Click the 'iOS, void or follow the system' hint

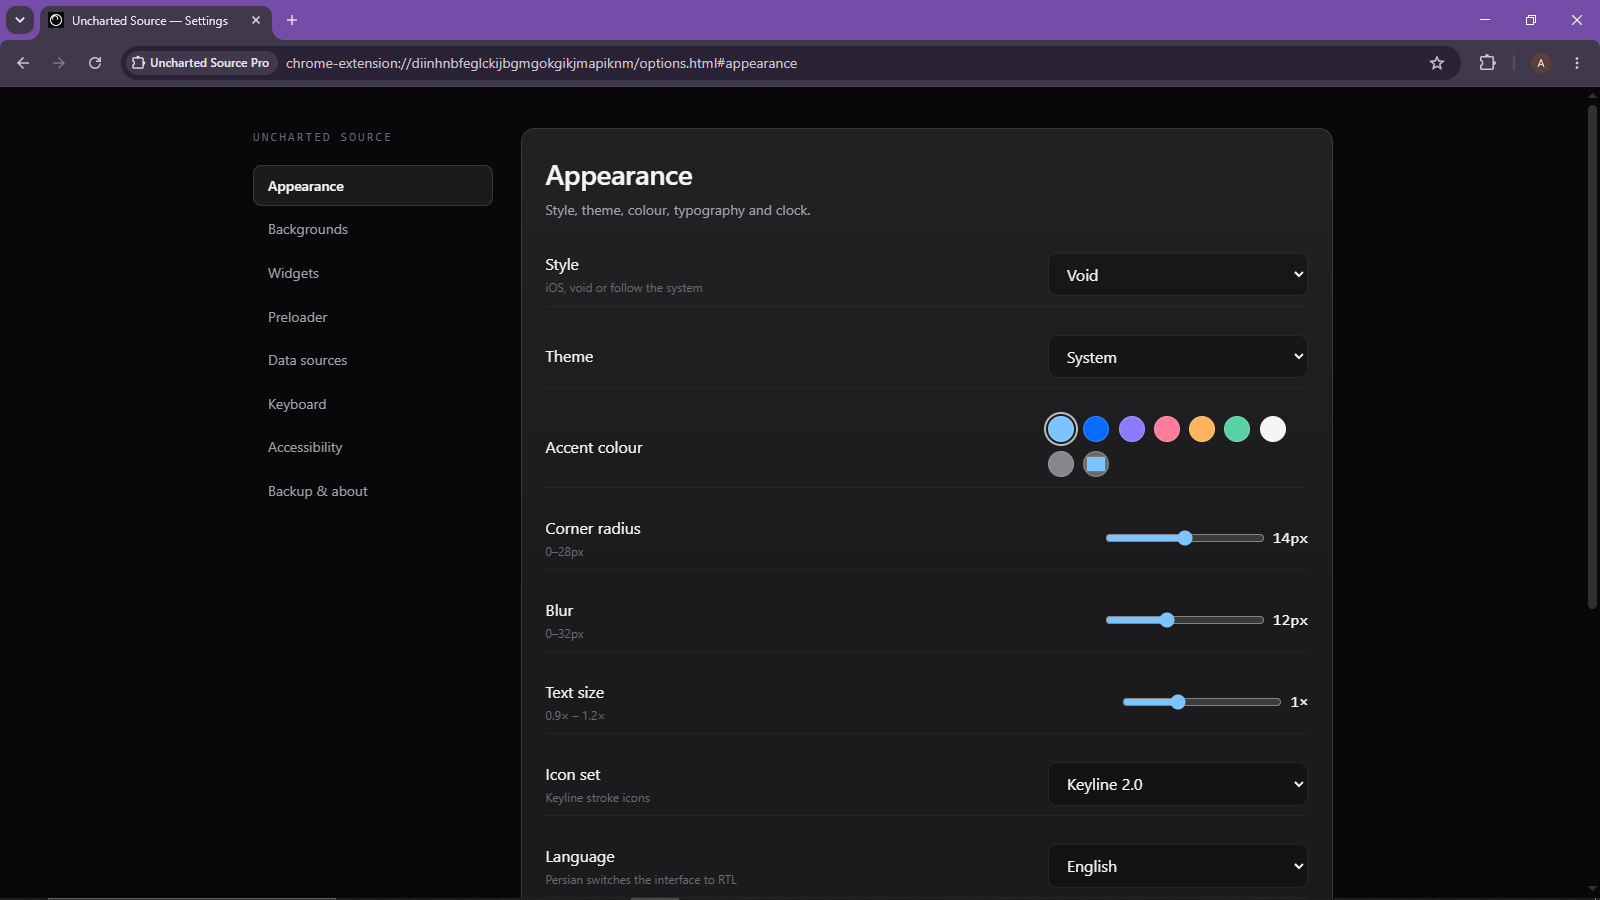[624, 288]
